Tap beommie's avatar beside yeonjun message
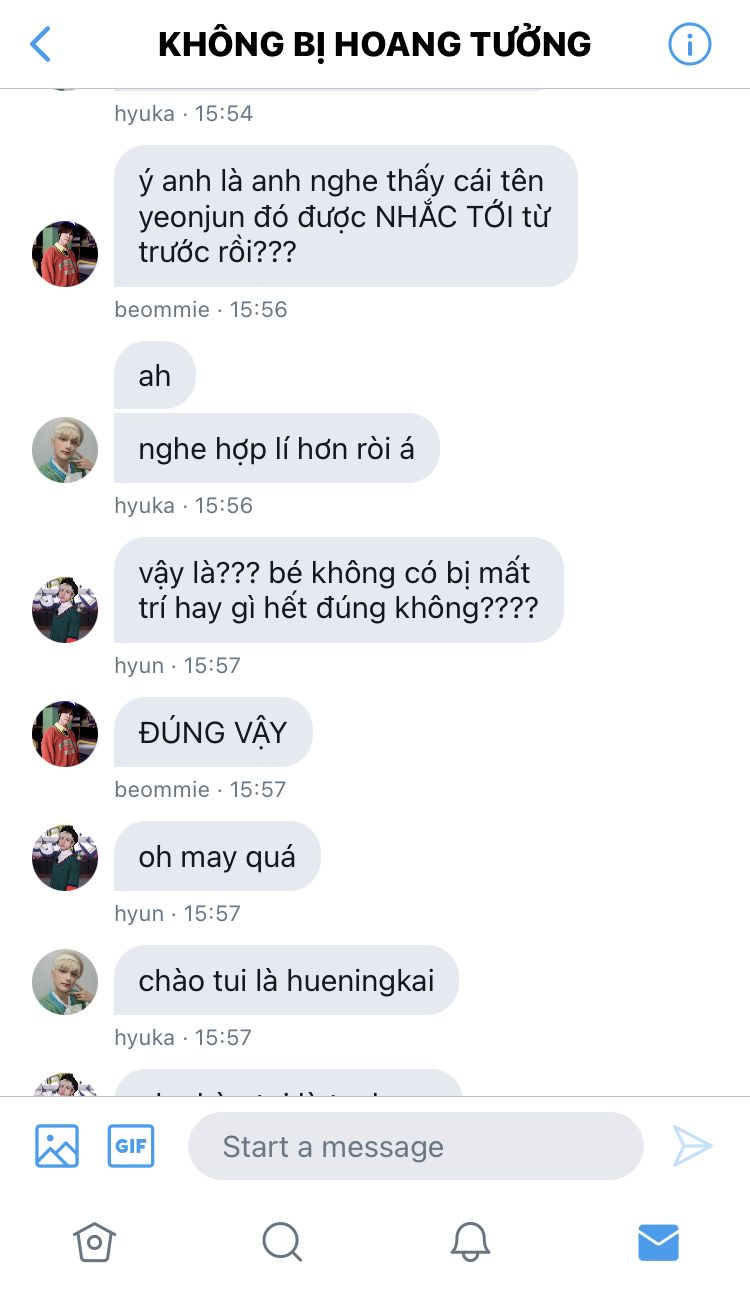Screen dimensions: 750x1294 point(65,254)
